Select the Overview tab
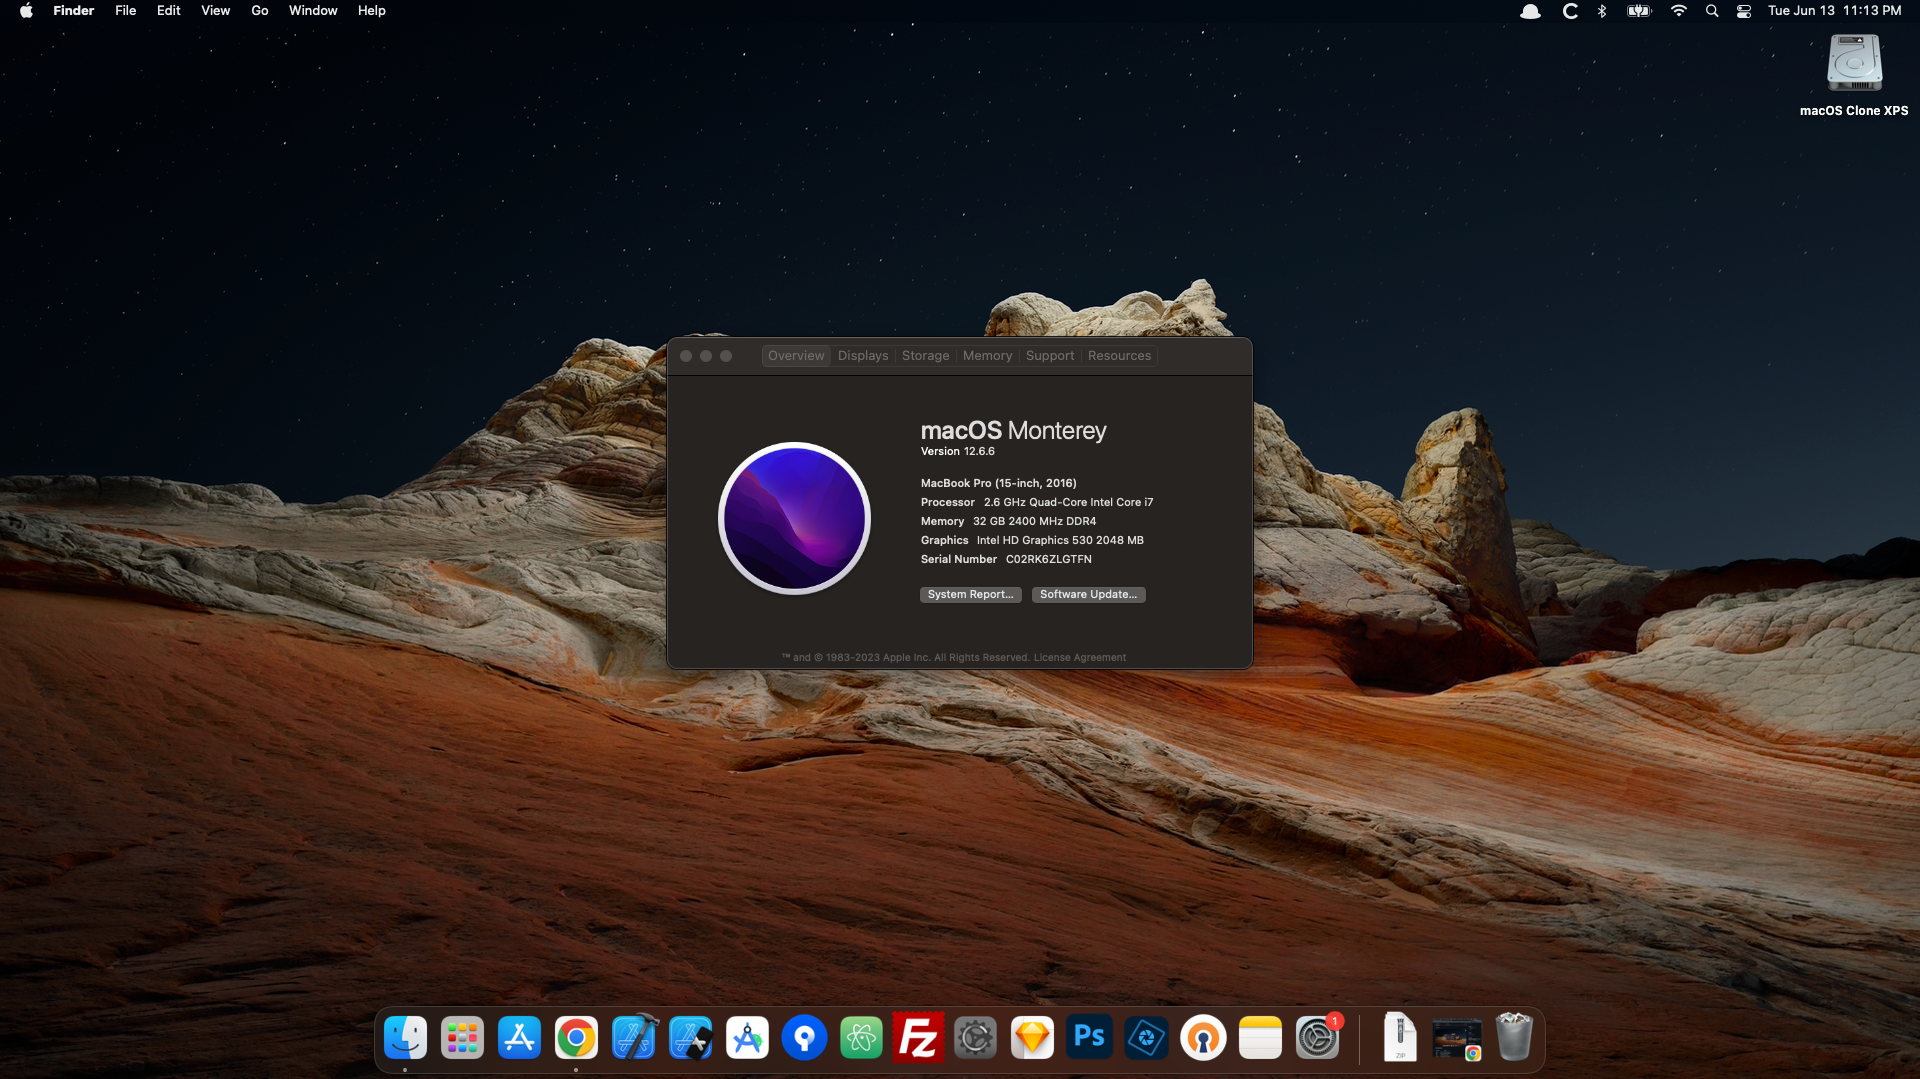 796,356
